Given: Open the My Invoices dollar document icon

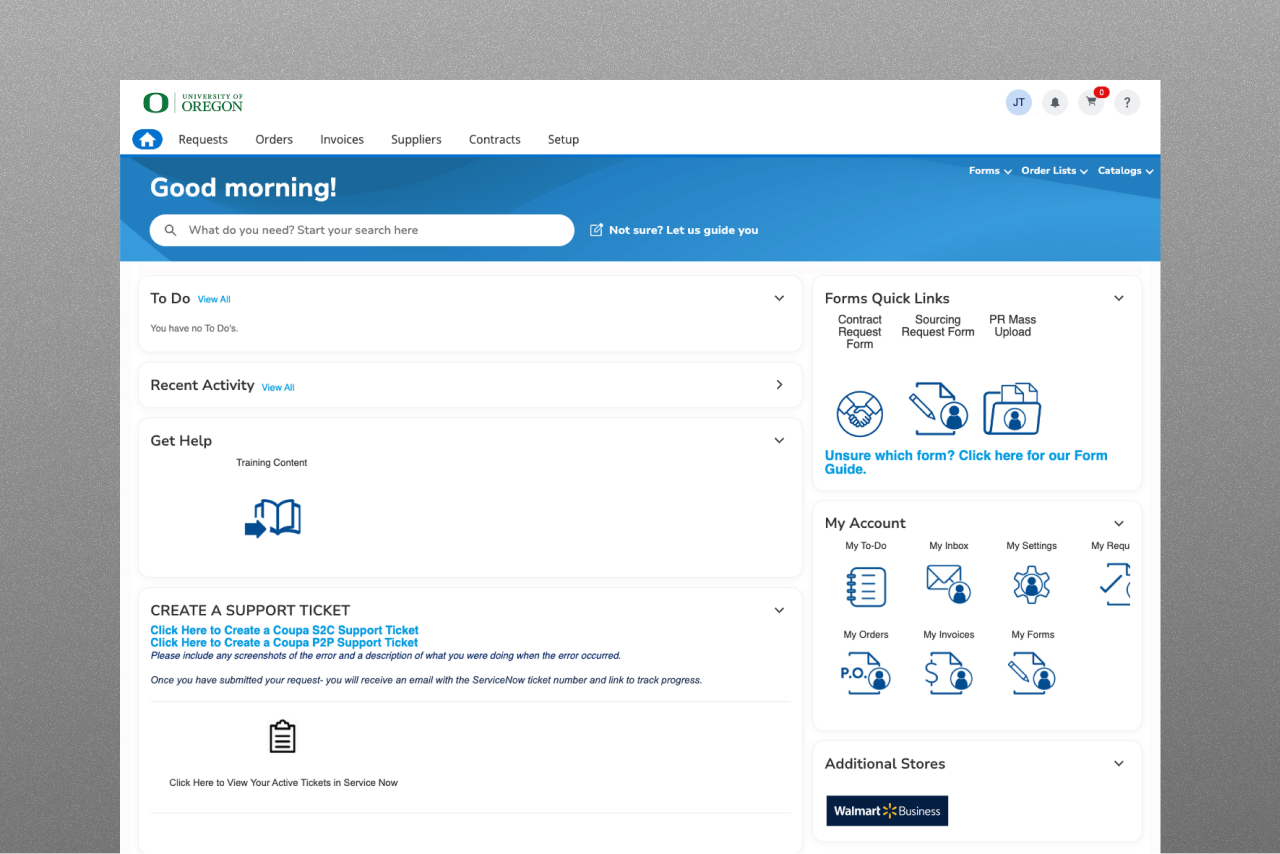Looking at the screenshot, I should pos(948,672).
